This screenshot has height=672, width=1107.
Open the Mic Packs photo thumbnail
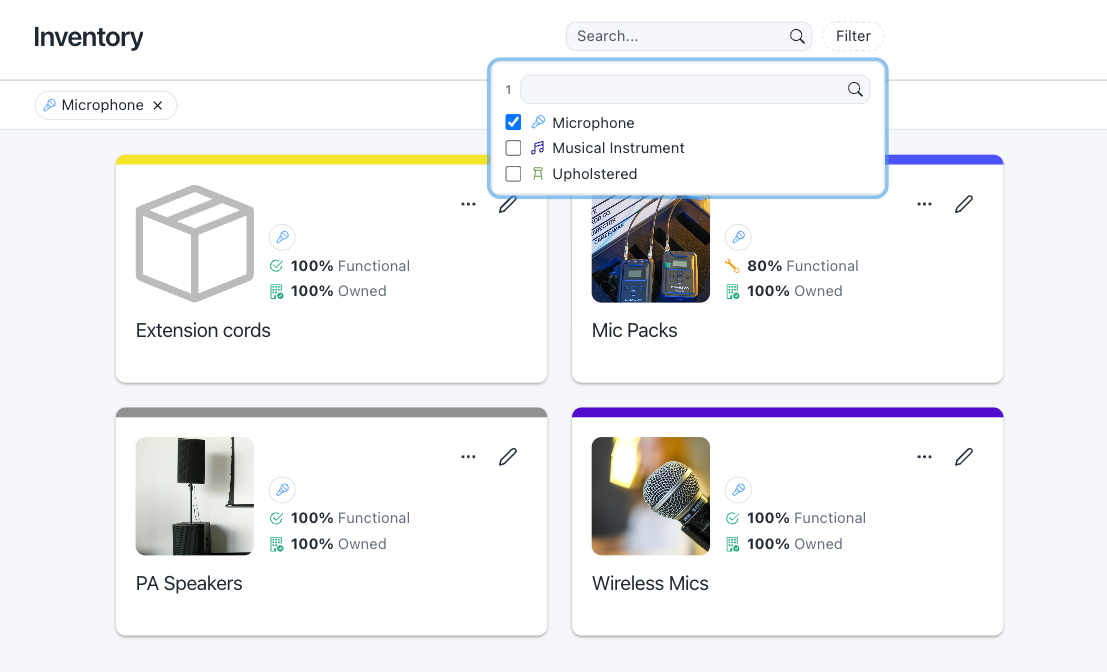tap(651, 249)
